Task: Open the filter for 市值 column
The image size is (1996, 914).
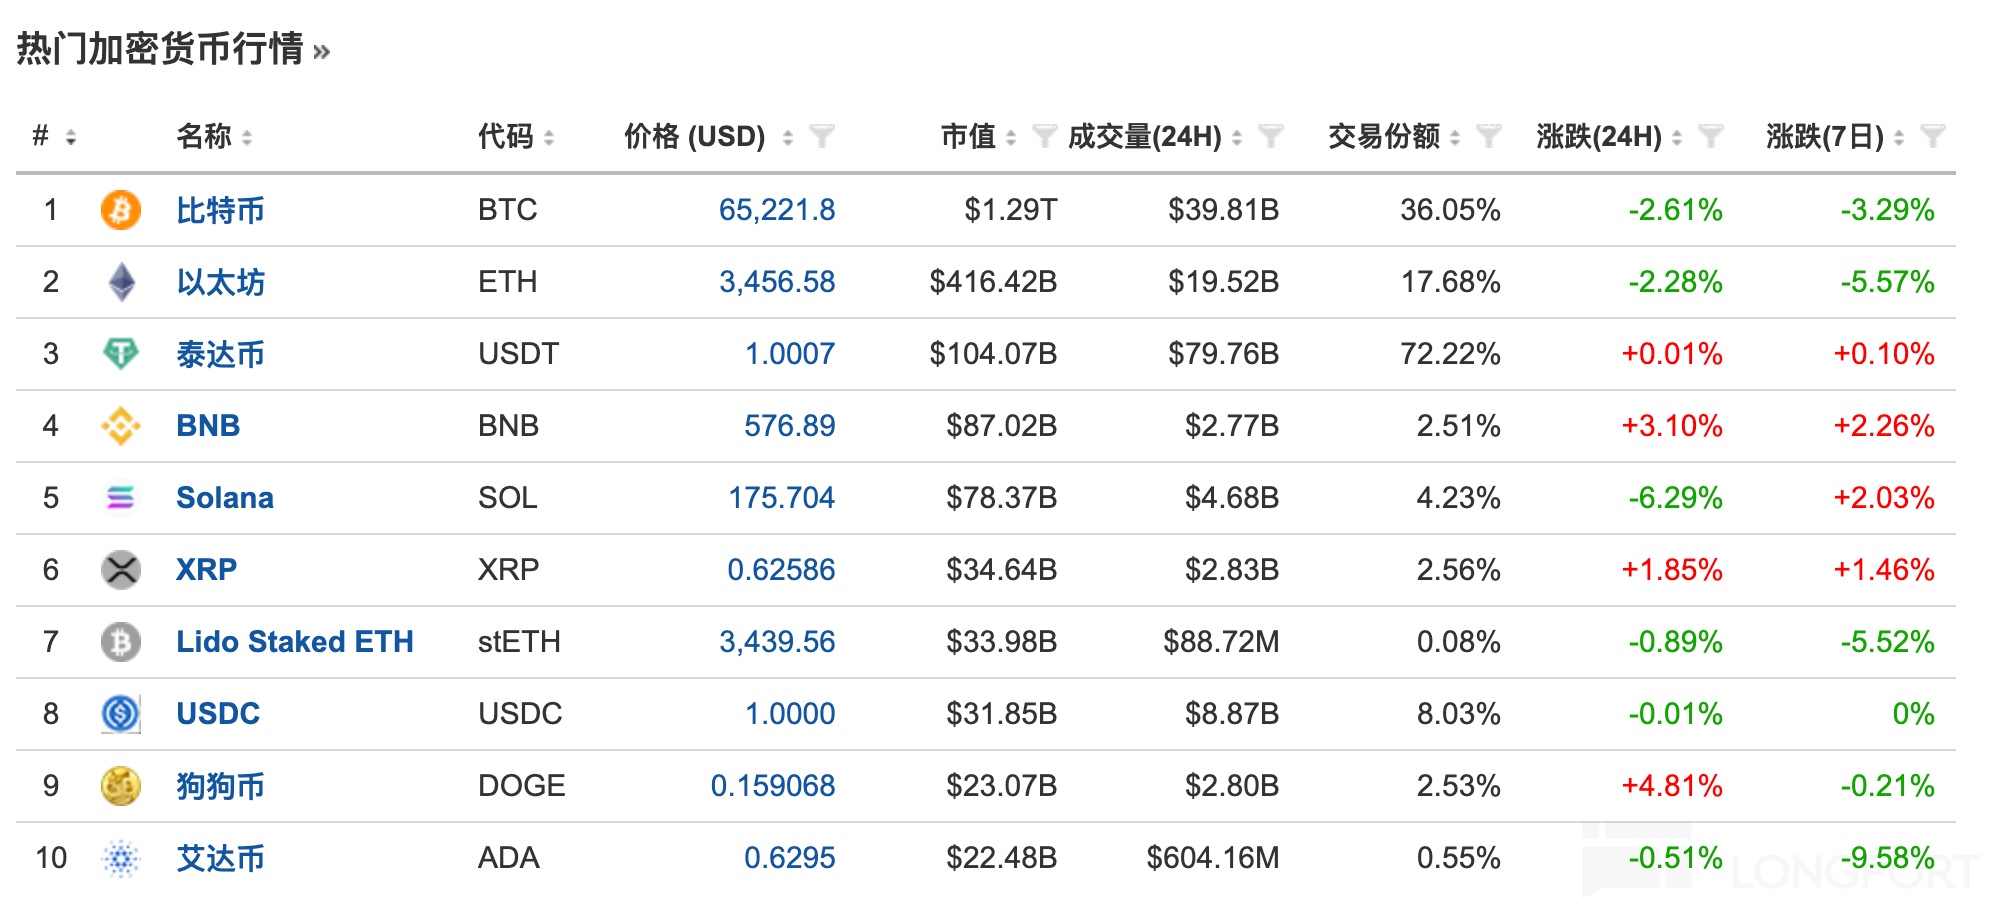Action: pos(1044,136)
